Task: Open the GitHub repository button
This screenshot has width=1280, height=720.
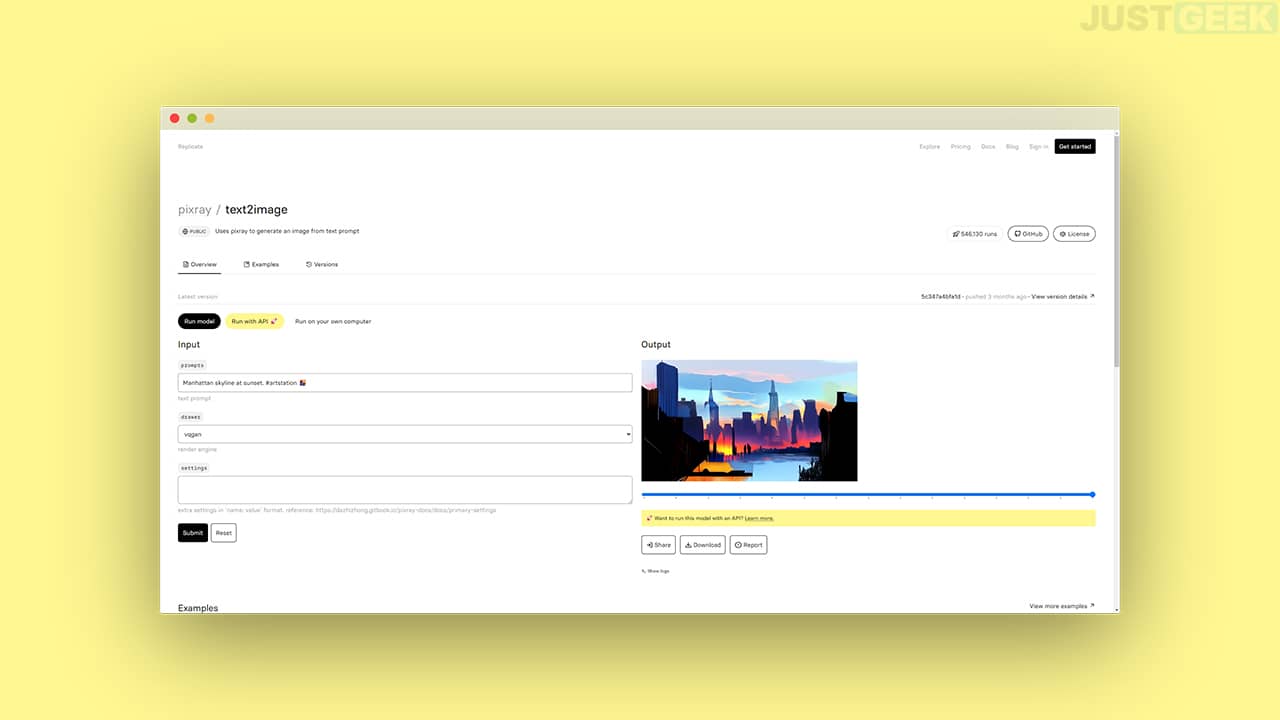Action: (x=1028, y=234)
